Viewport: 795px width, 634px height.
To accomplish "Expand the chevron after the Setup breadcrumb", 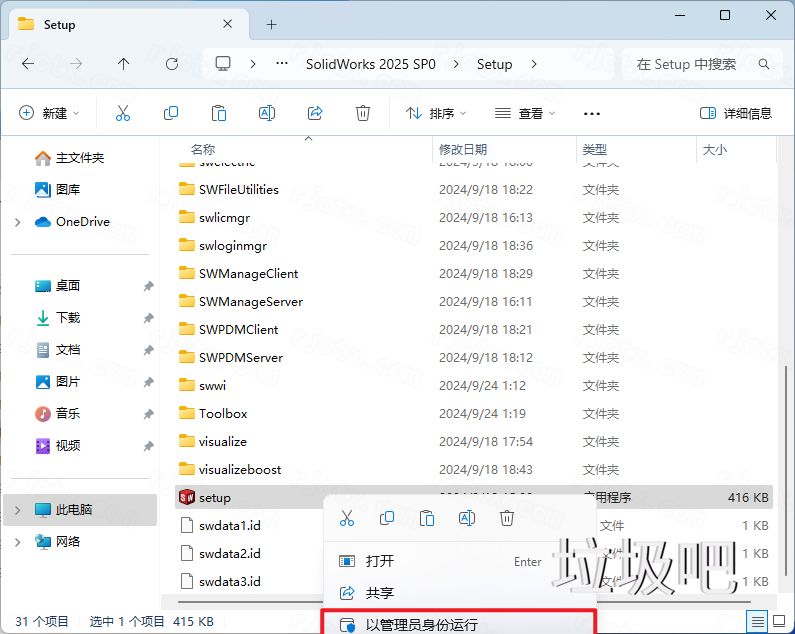I will point(534,64).
